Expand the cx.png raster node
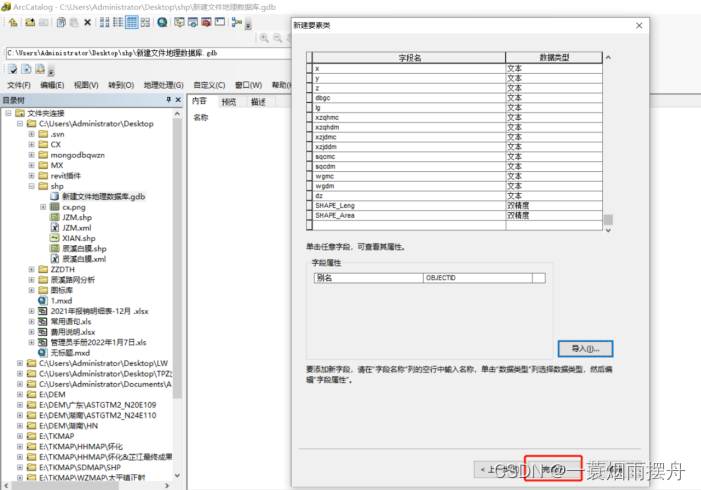This screenshot has height=490, width=701. 43,207
